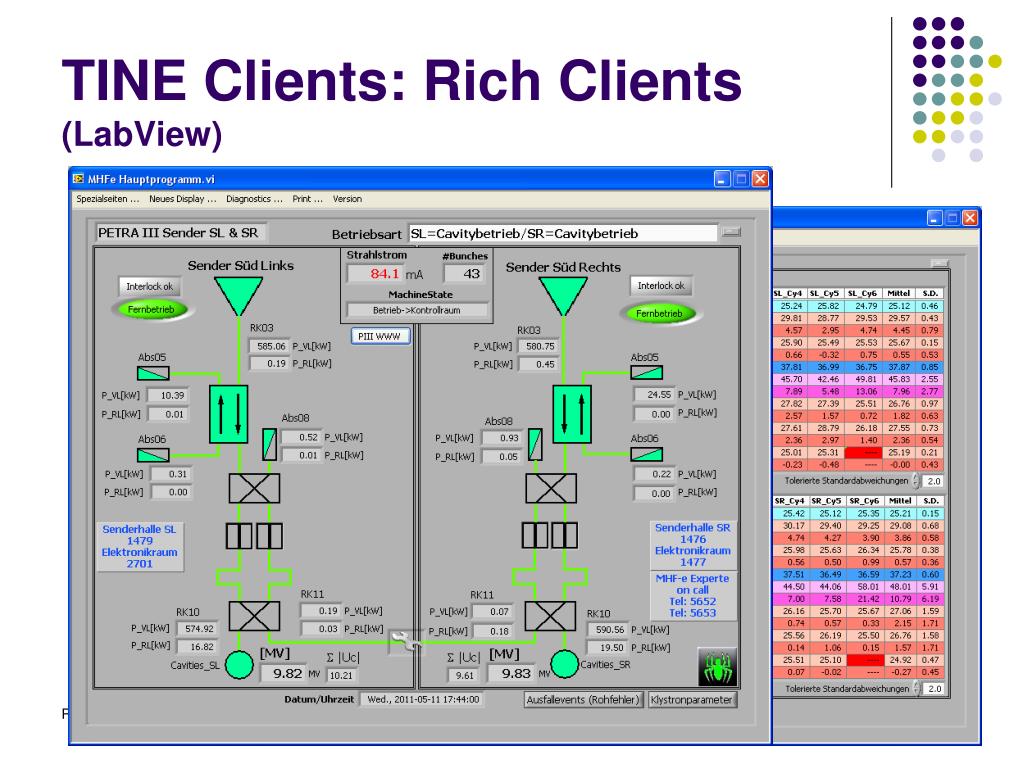Open the Betriebsart selection field
1024x768 pixels.
click(563, 233)
